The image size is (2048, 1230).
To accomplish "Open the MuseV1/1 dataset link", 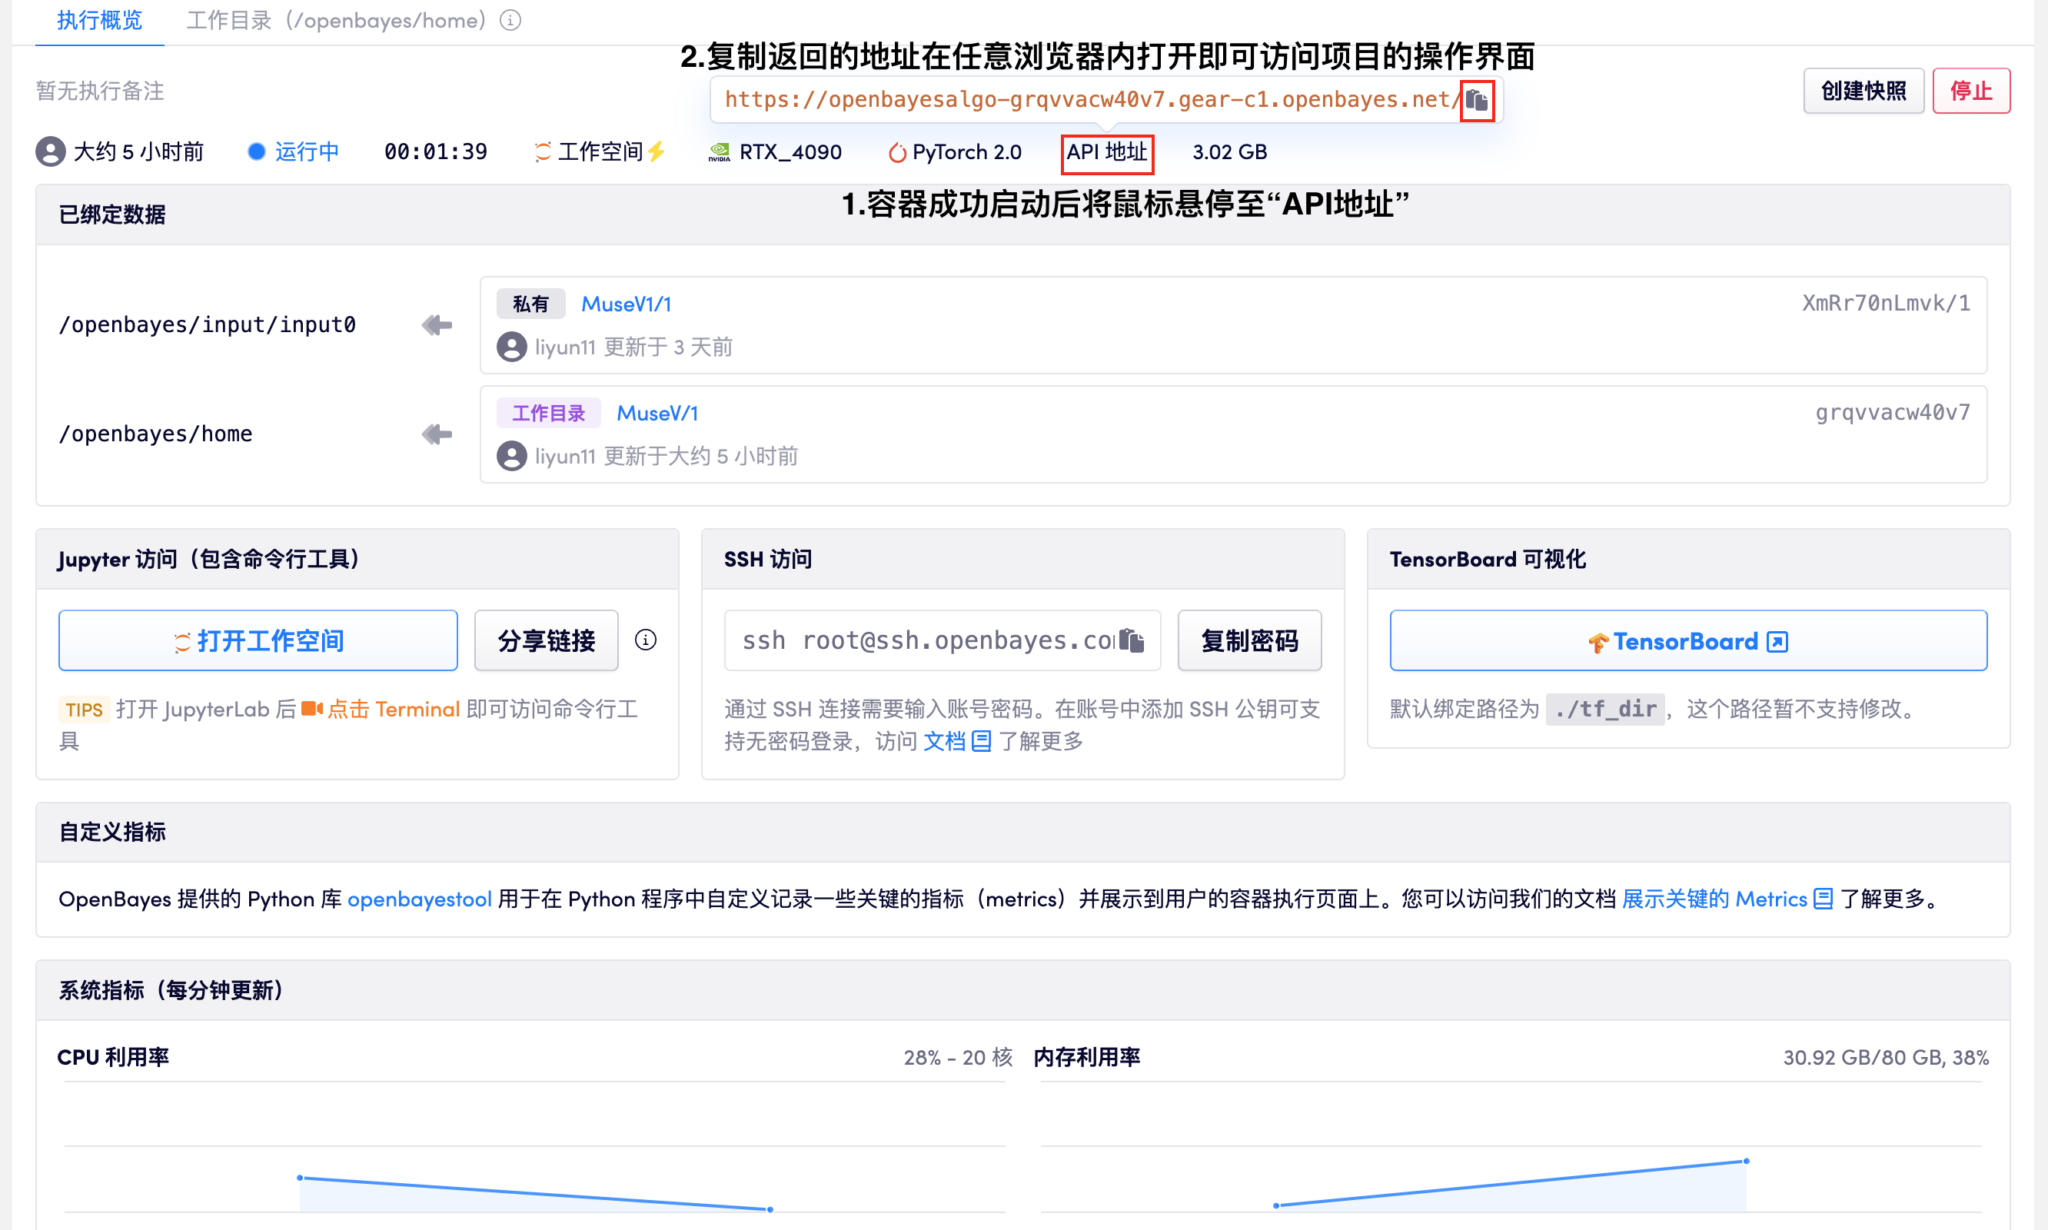I will pyautogui.click(x=627, y=303).
